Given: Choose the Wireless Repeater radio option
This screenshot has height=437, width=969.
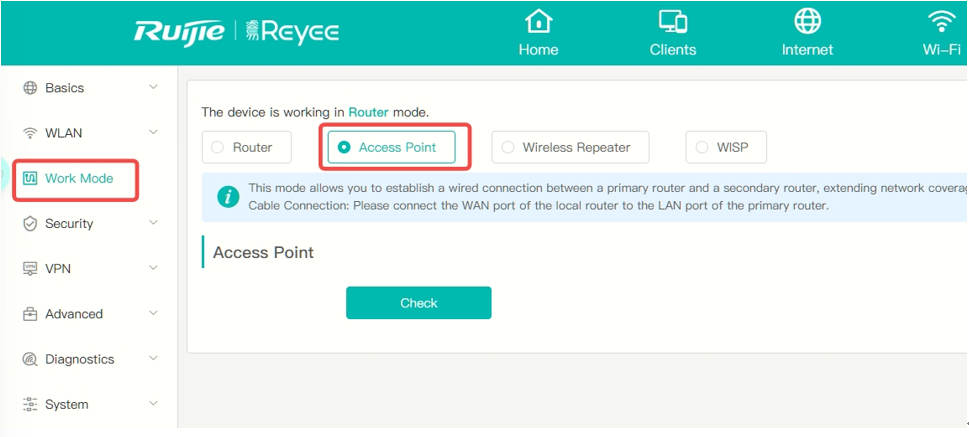Looking at the screenshot, I should [507, 147].
